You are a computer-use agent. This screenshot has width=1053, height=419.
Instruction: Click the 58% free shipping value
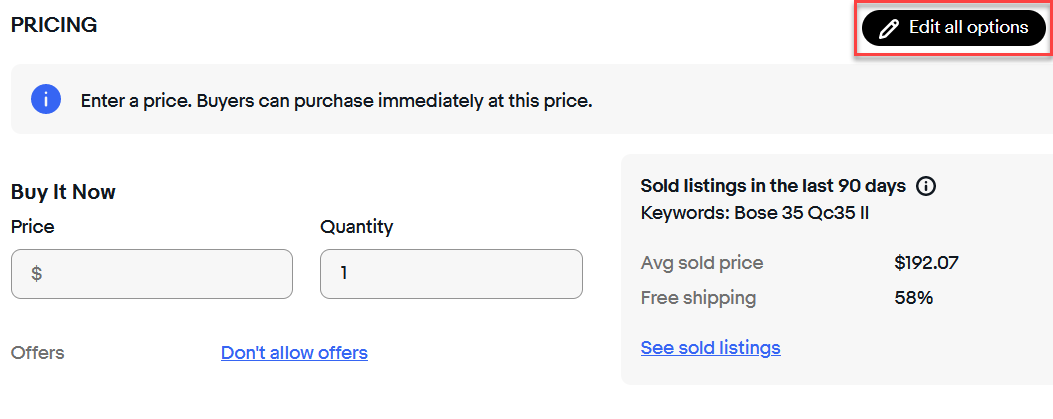coord(913,298)
